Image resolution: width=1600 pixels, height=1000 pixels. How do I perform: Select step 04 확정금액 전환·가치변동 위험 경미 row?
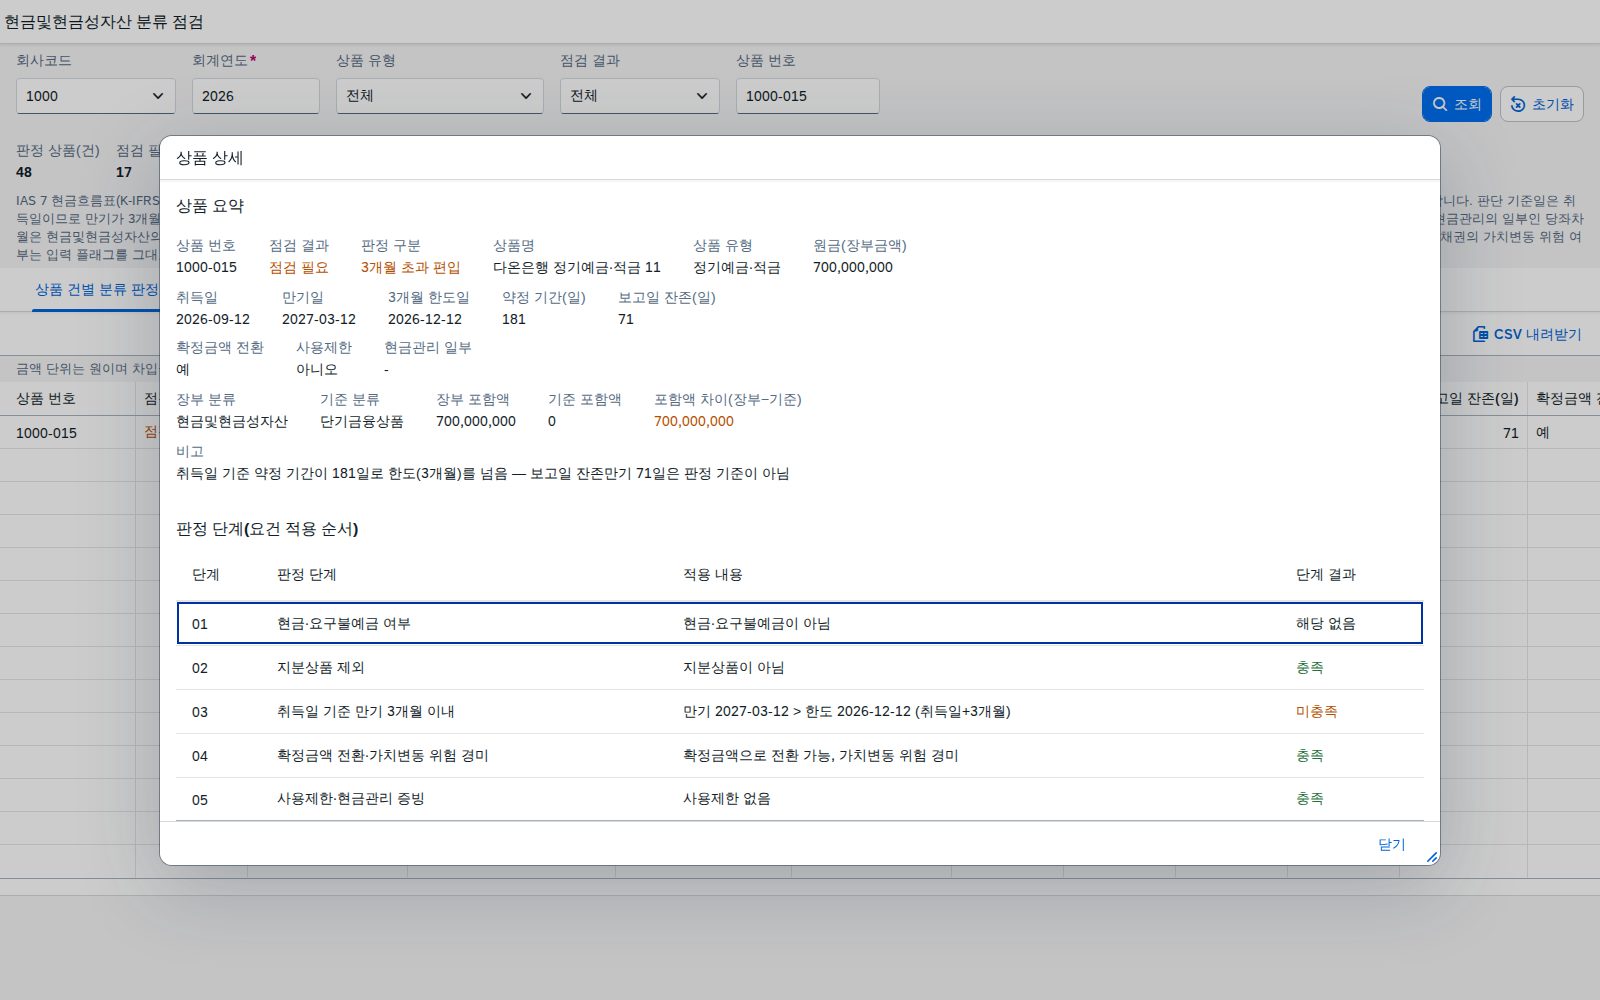click(x=800, y=755)
